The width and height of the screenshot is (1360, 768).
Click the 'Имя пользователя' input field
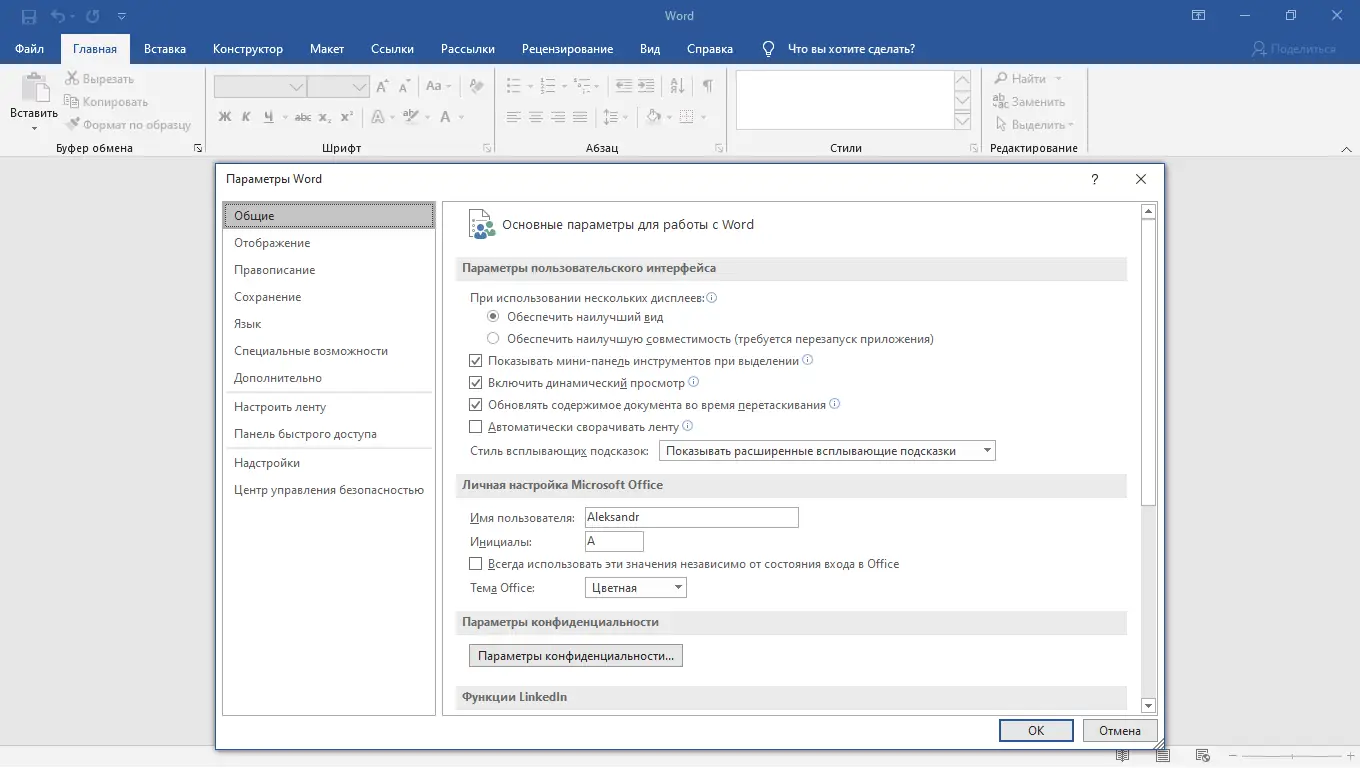click(x=692, y=517)
